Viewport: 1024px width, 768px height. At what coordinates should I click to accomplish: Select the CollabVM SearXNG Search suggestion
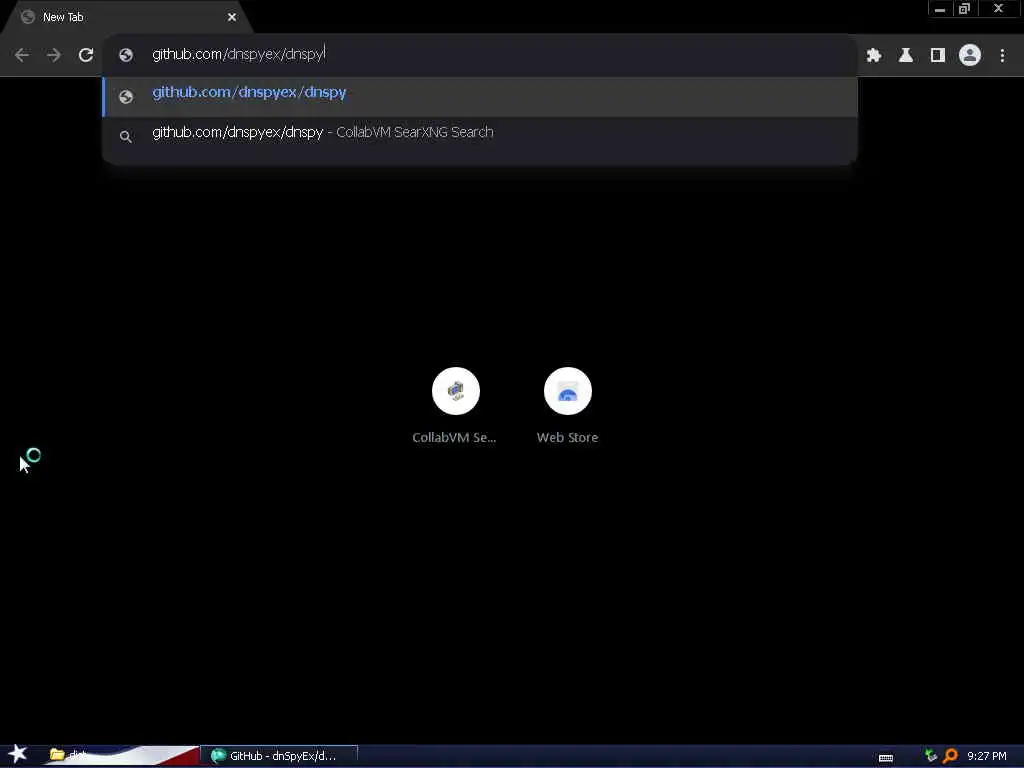(x=480, y=134)
